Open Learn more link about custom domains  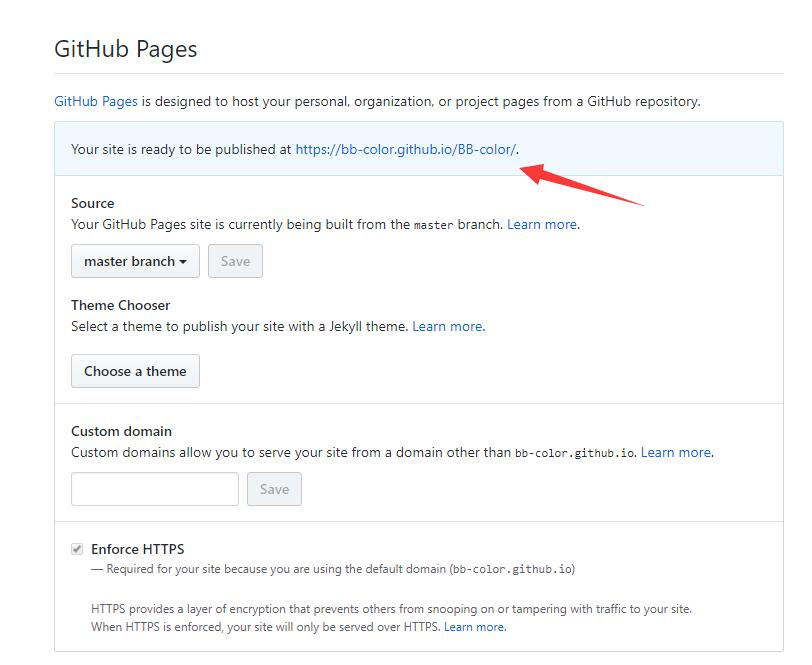[x=676, y=452]
